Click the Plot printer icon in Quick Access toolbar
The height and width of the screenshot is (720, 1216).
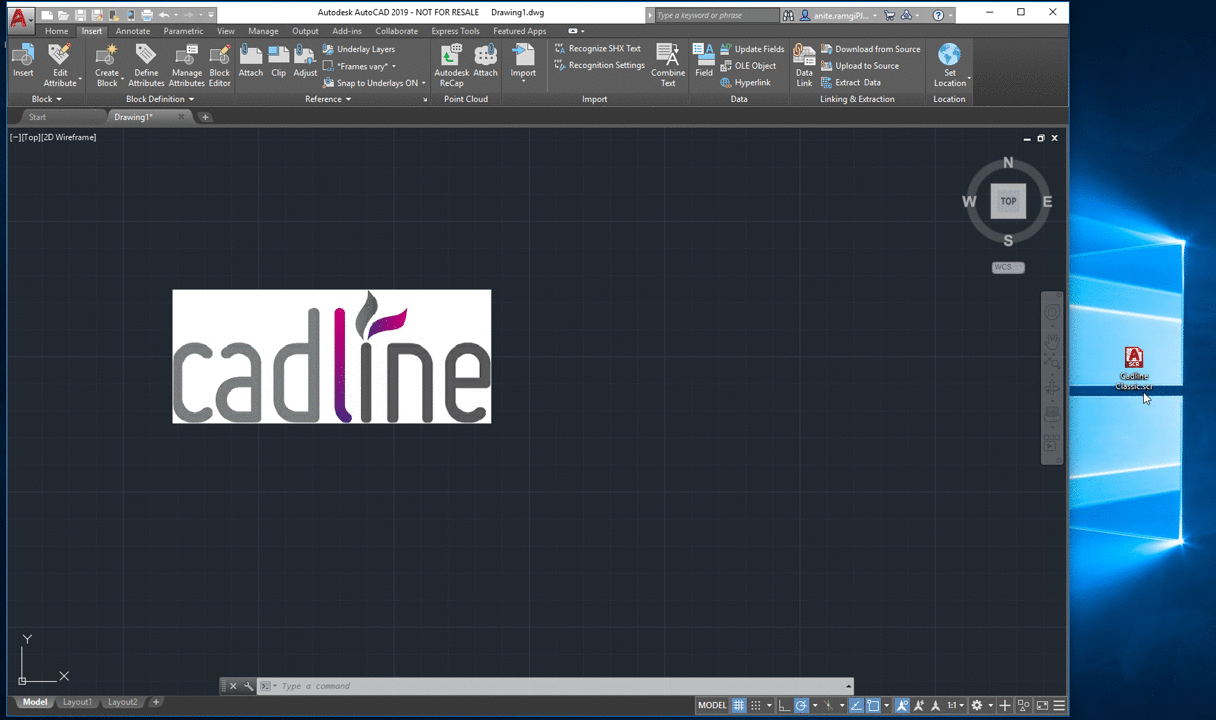pos(147,15)
